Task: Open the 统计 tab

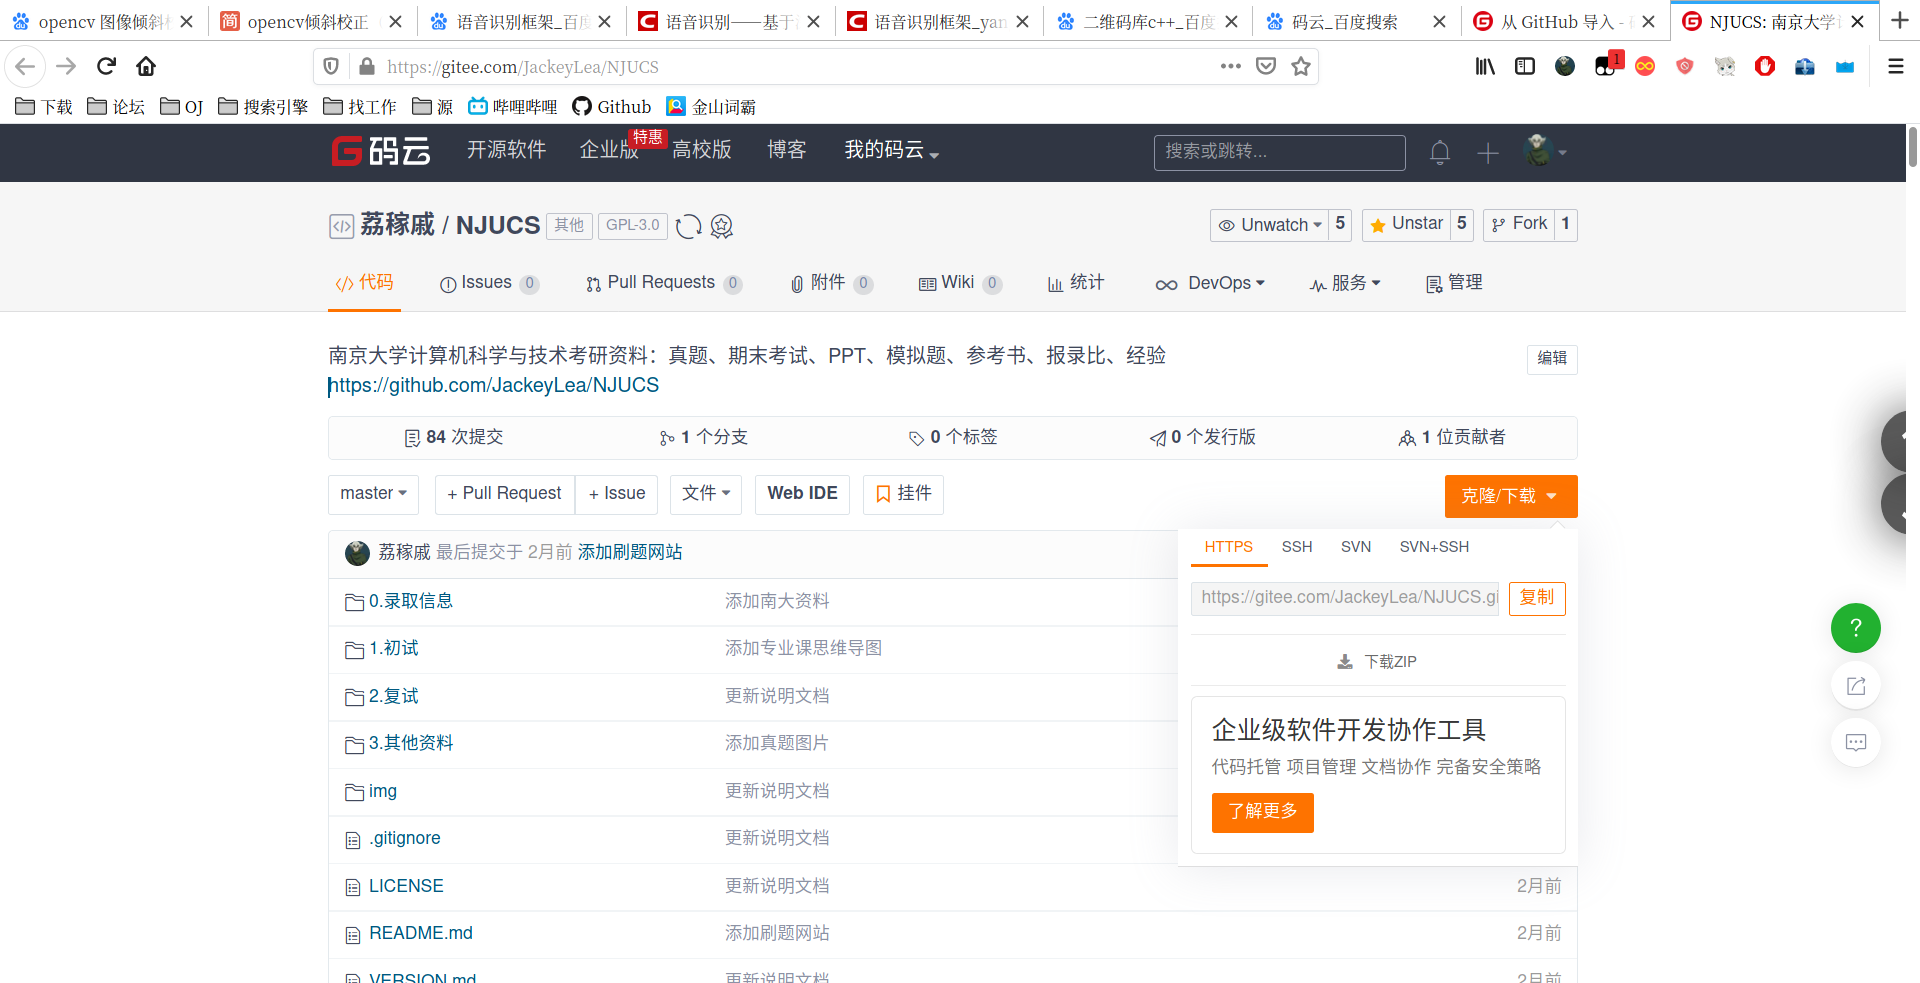Action: [1076, 284]
